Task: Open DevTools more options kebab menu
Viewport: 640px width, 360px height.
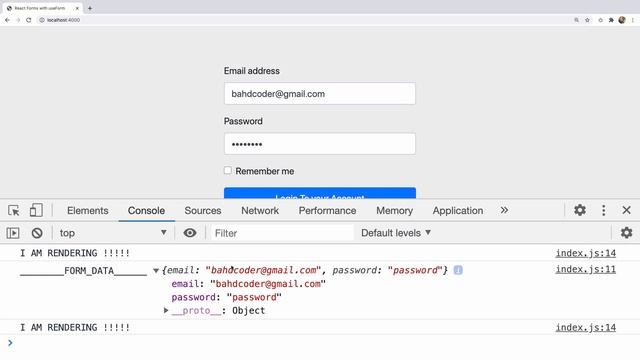Action: [x=604, y=210]
